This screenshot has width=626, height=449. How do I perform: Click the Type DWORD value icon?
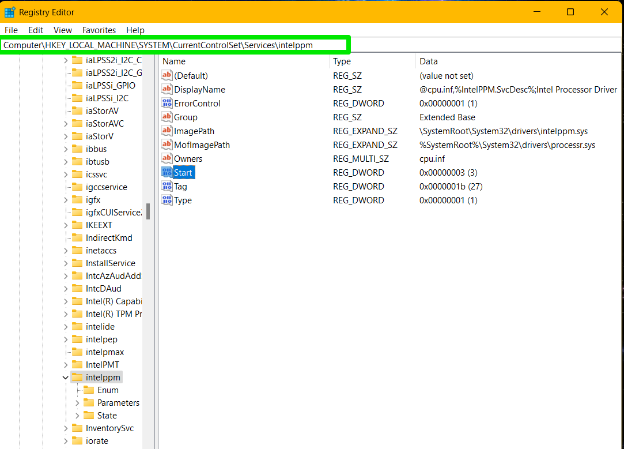click(167, 200)
